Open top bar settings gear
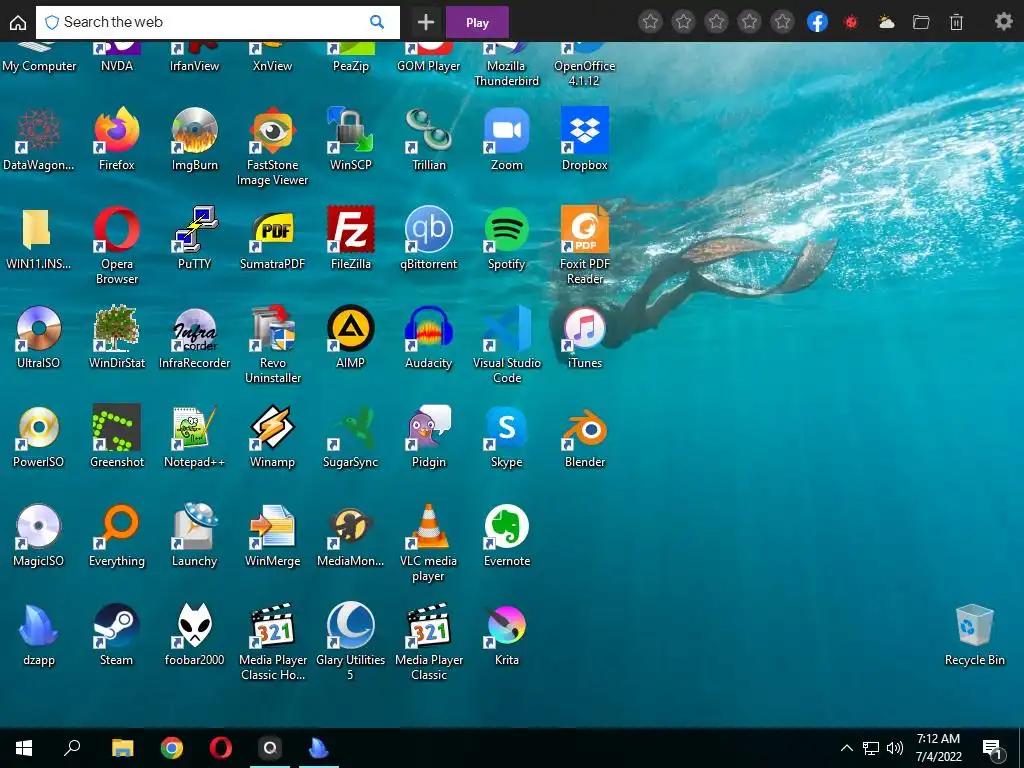This screenshot has height=768, width=1024. coord(1004,22)
